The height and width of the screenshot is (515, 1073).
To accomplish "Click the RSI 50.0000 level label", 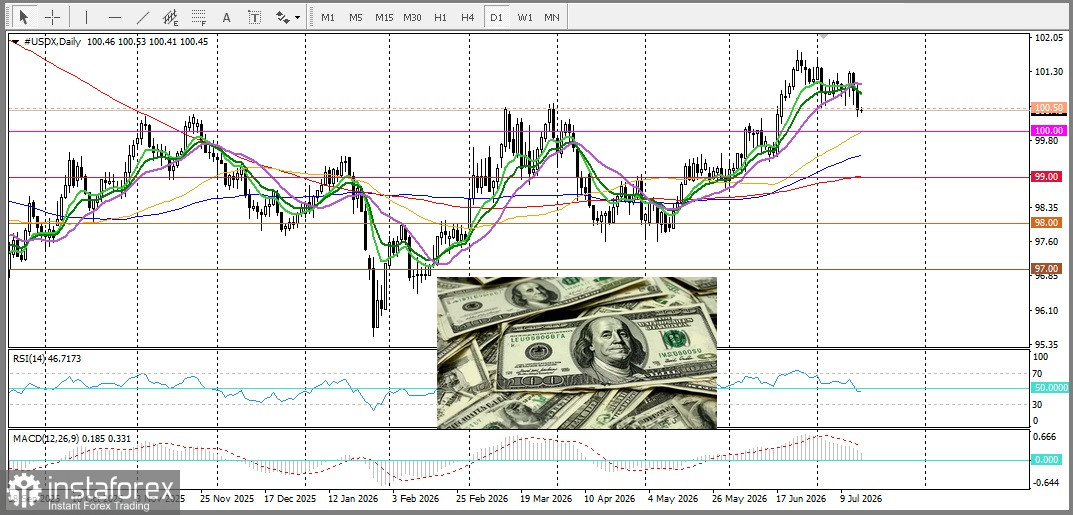I will coord(1050,388).
